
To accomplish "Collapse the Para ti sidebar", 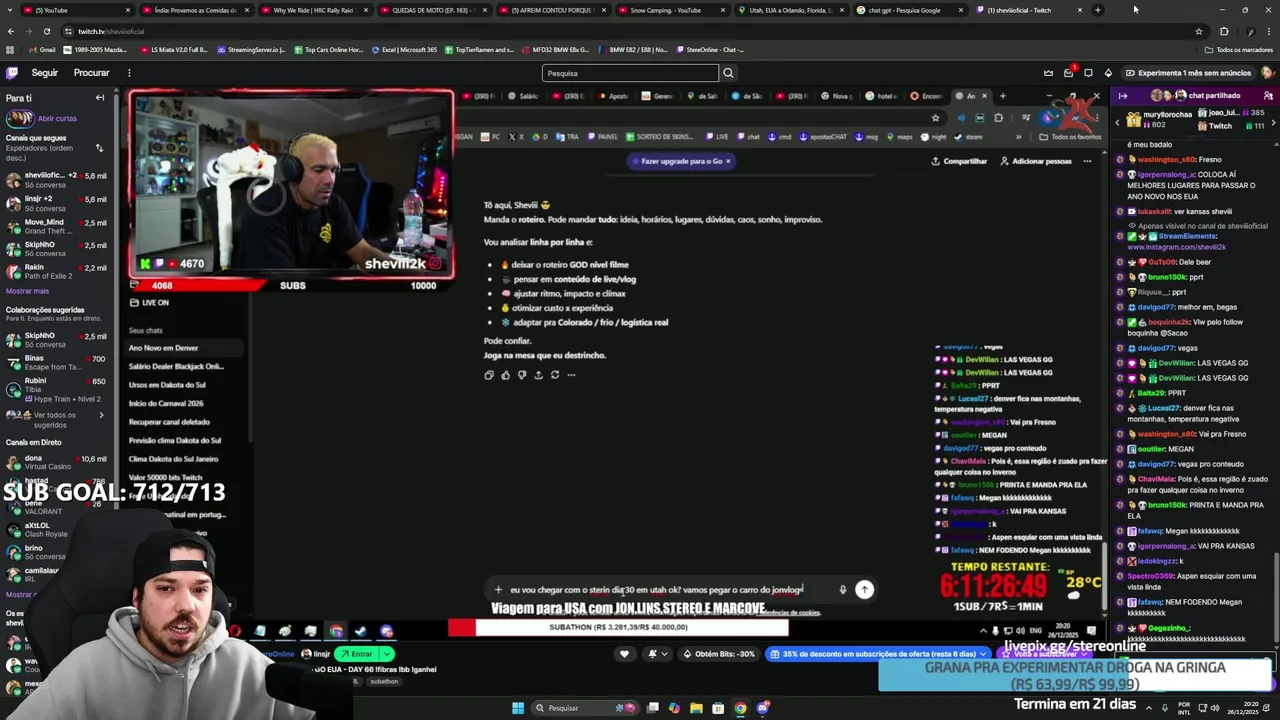I will click(x=100, y=98).
